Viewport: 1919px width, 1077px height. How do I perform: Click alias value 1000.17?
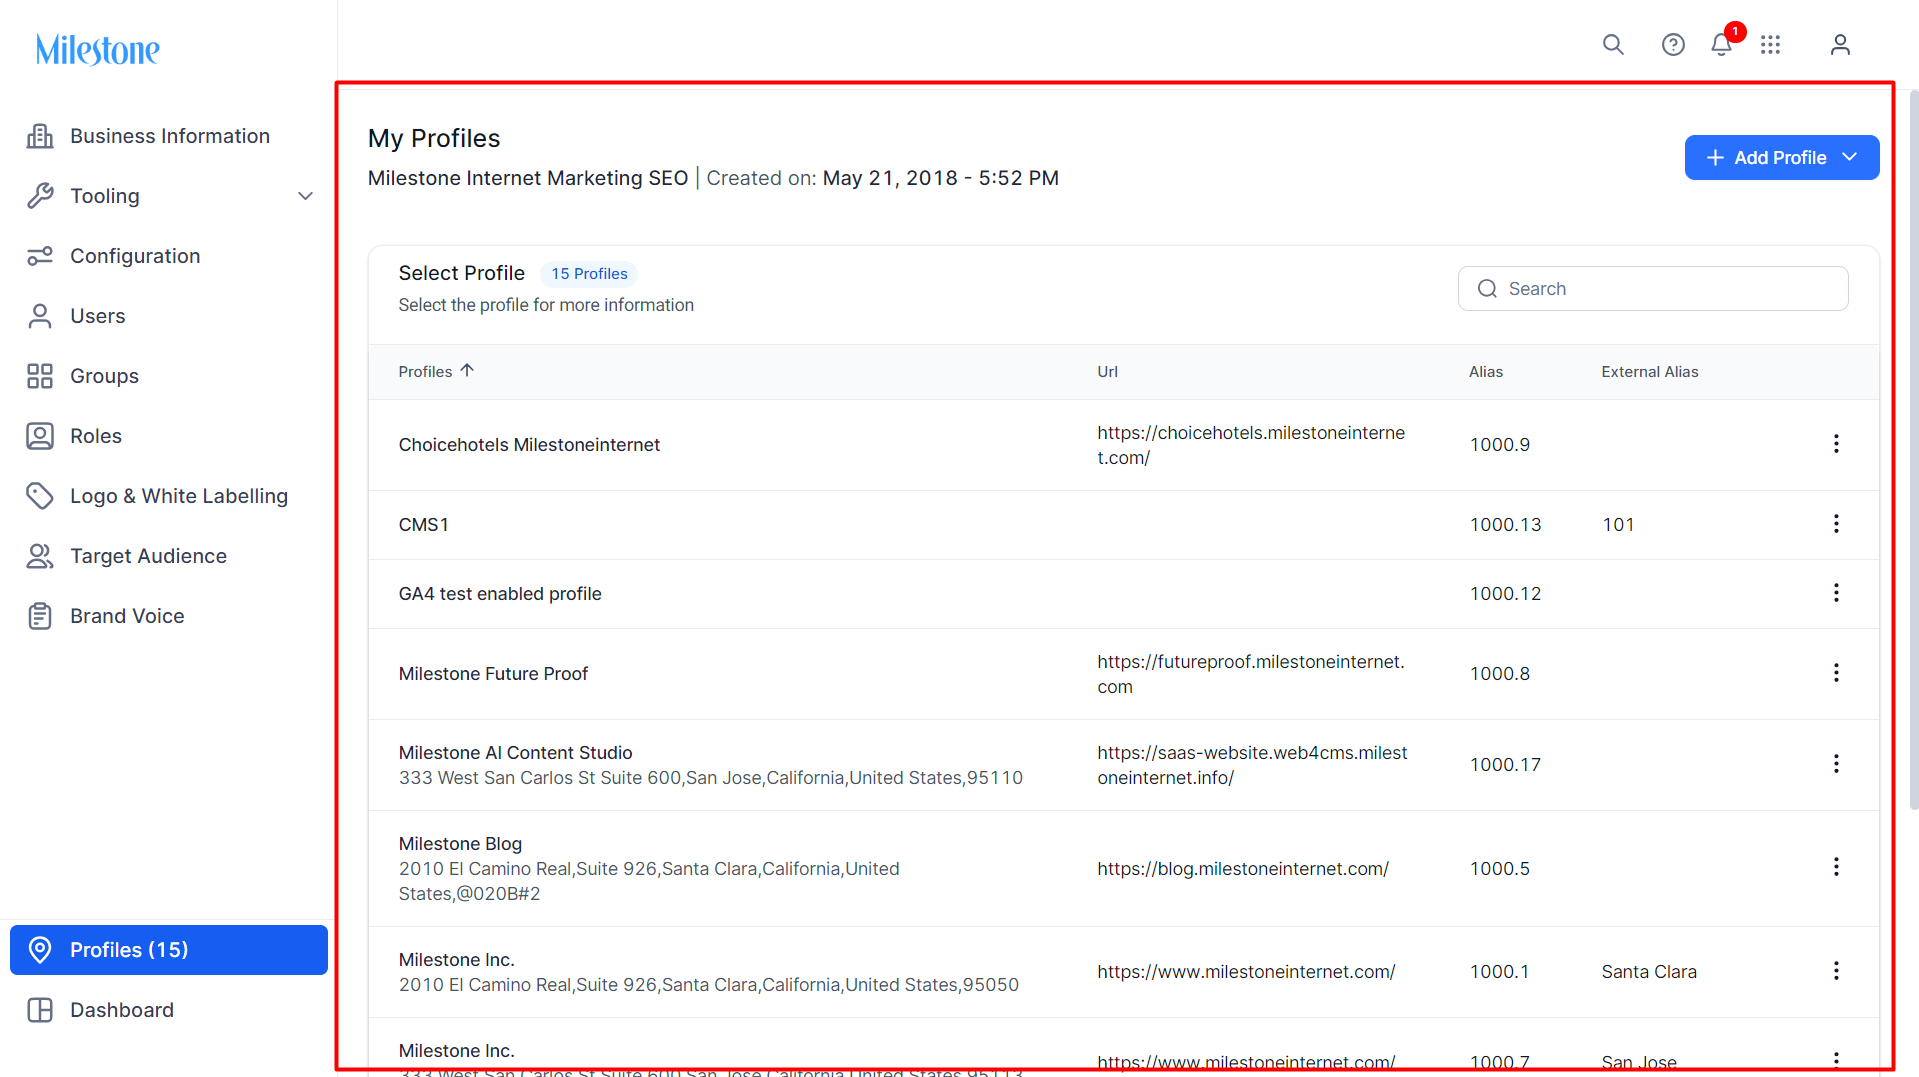pyautogui.click(x=1505, y=765)
